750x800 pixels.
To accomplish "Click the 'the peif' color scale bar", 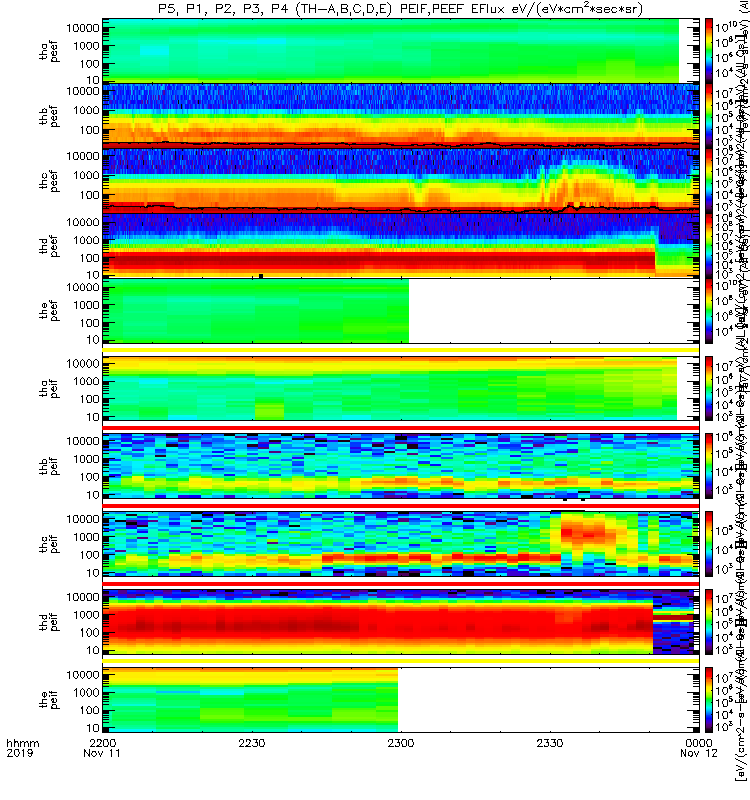I will 709,699.
